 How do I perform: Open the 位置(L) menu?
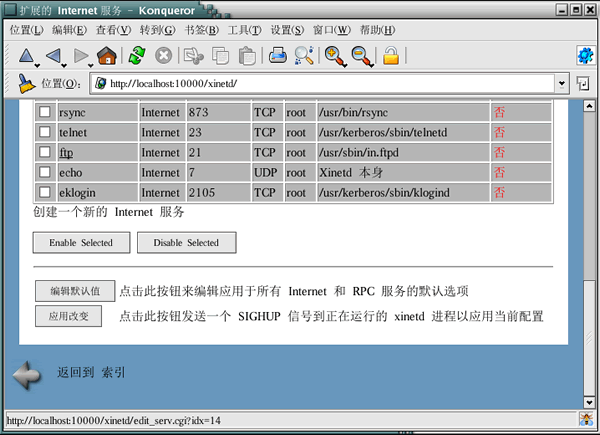(26, 30)
